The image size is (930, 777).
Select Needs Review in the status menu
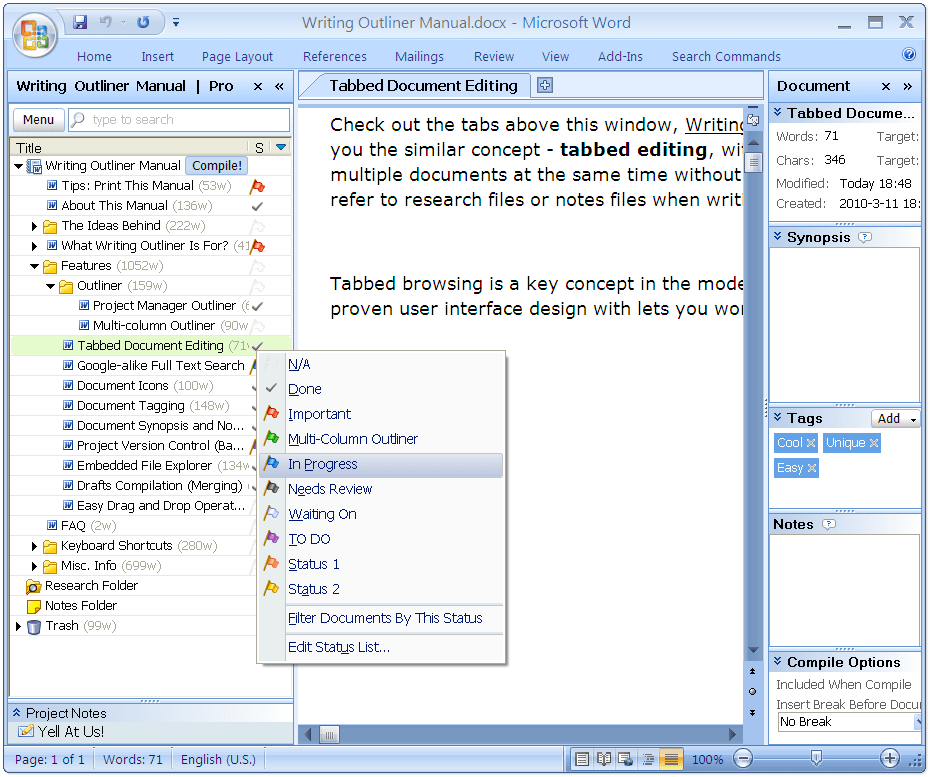pyautogui.click(x=330, y=489)
